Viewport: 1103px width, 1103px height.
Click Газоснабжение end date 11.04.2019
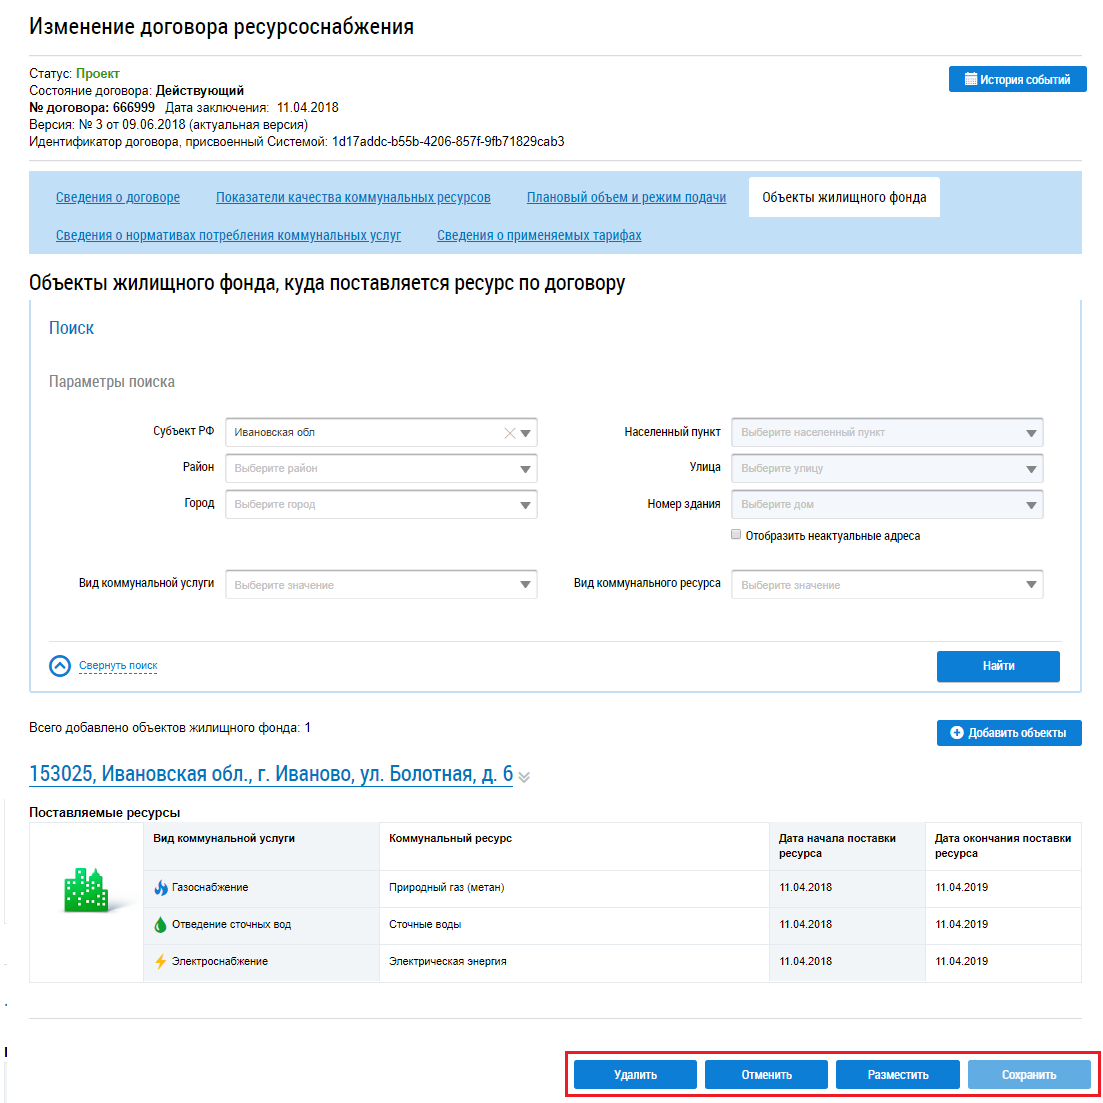click(x=962, y=888)
